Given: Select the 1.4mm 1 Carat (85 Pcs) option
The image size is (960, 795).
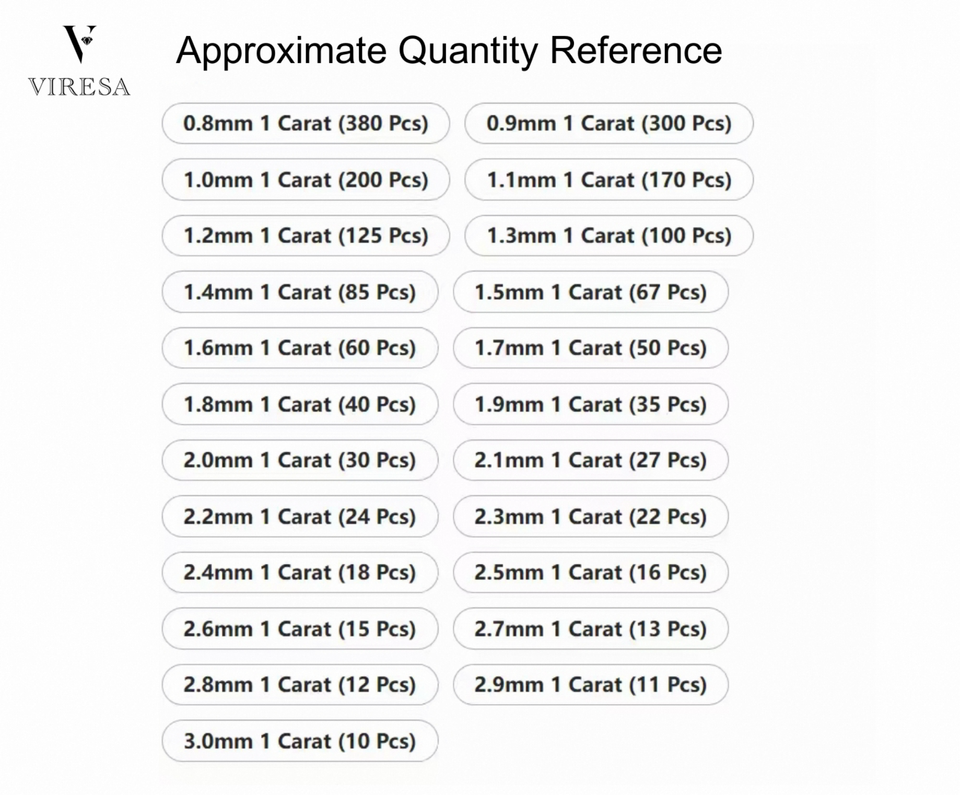Looking at the screenshot, I should click(x=299, y=292).
